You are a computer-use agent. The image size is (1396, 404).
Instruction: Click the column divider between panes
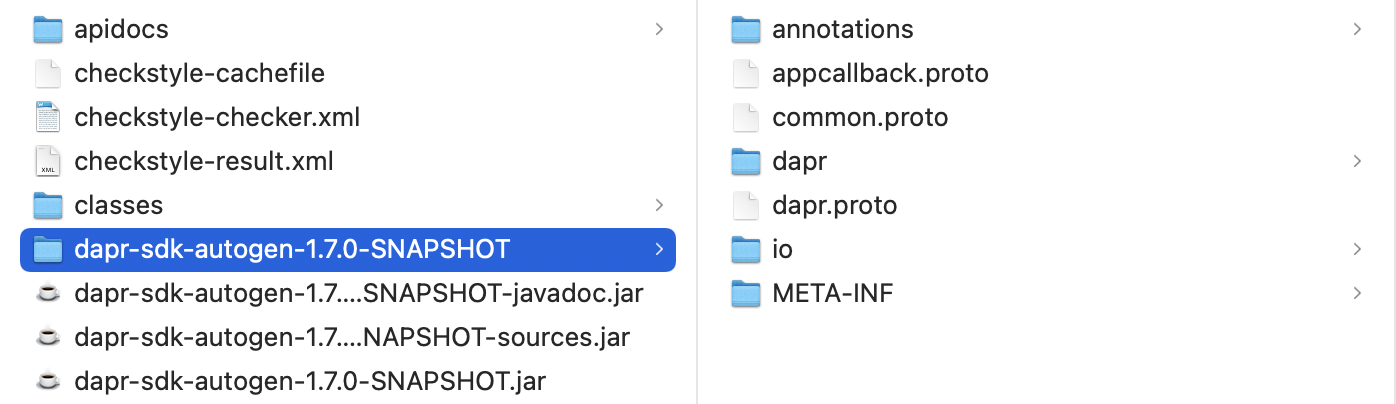pyautogui.click(x=697, y=200)
